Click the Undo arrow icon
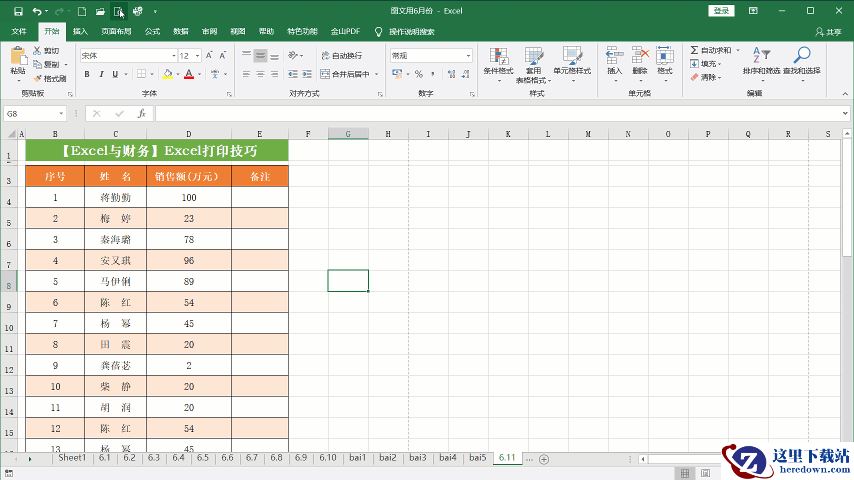This screenshot has height=480, width=854. click(37, 11)
